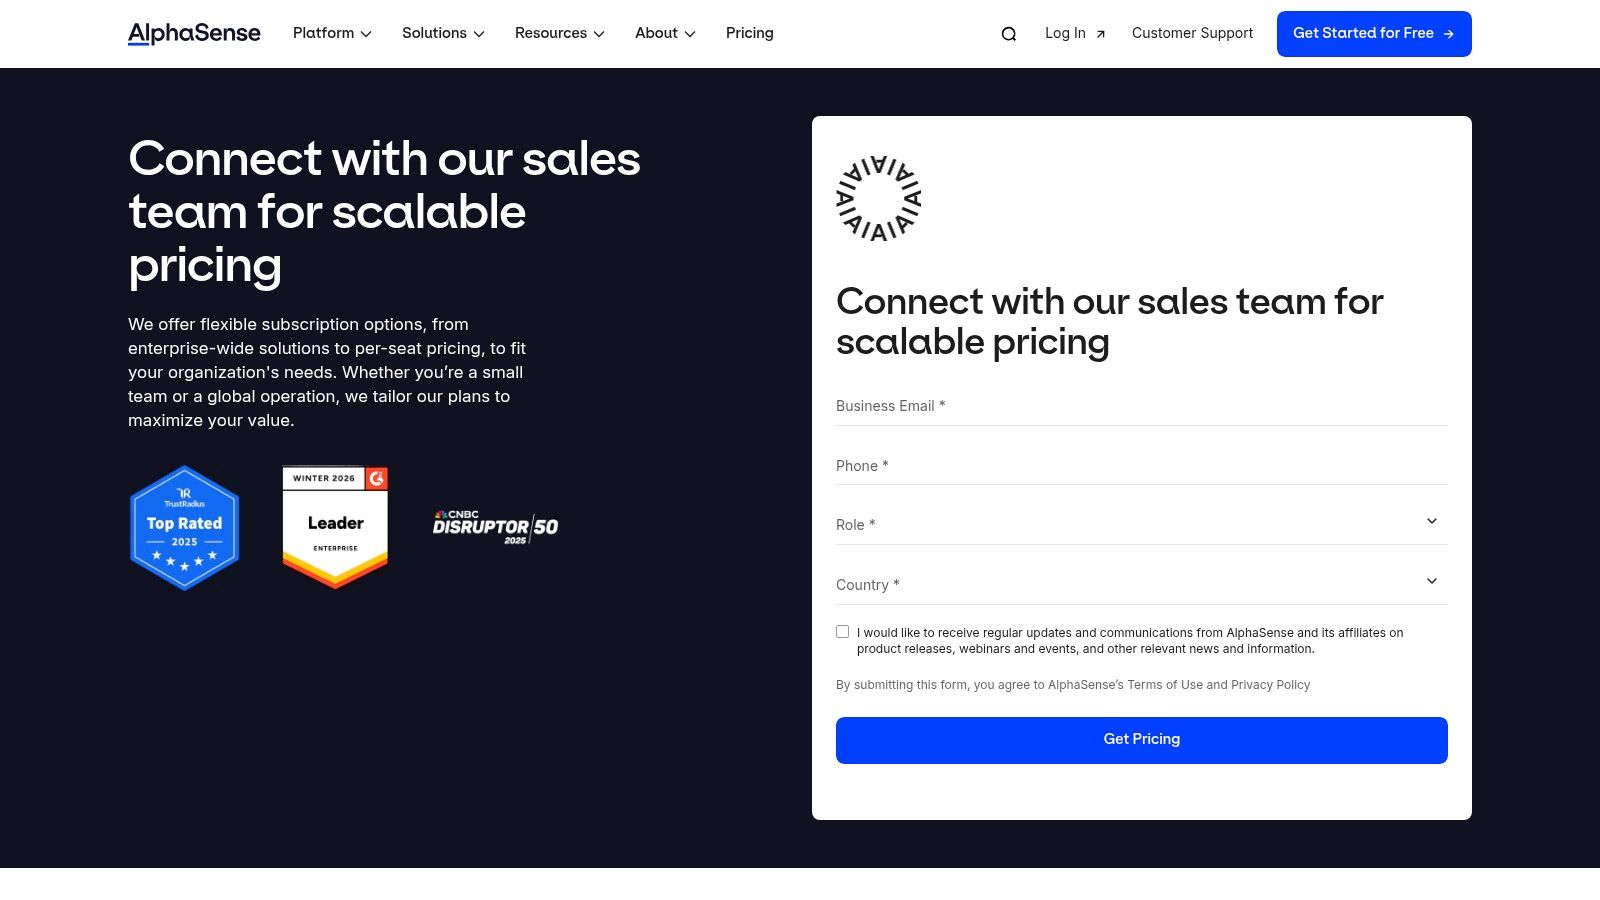Click the Role chevron indicator
Viewport: 1600px width, 900px height.
(x=1431, y=520)
